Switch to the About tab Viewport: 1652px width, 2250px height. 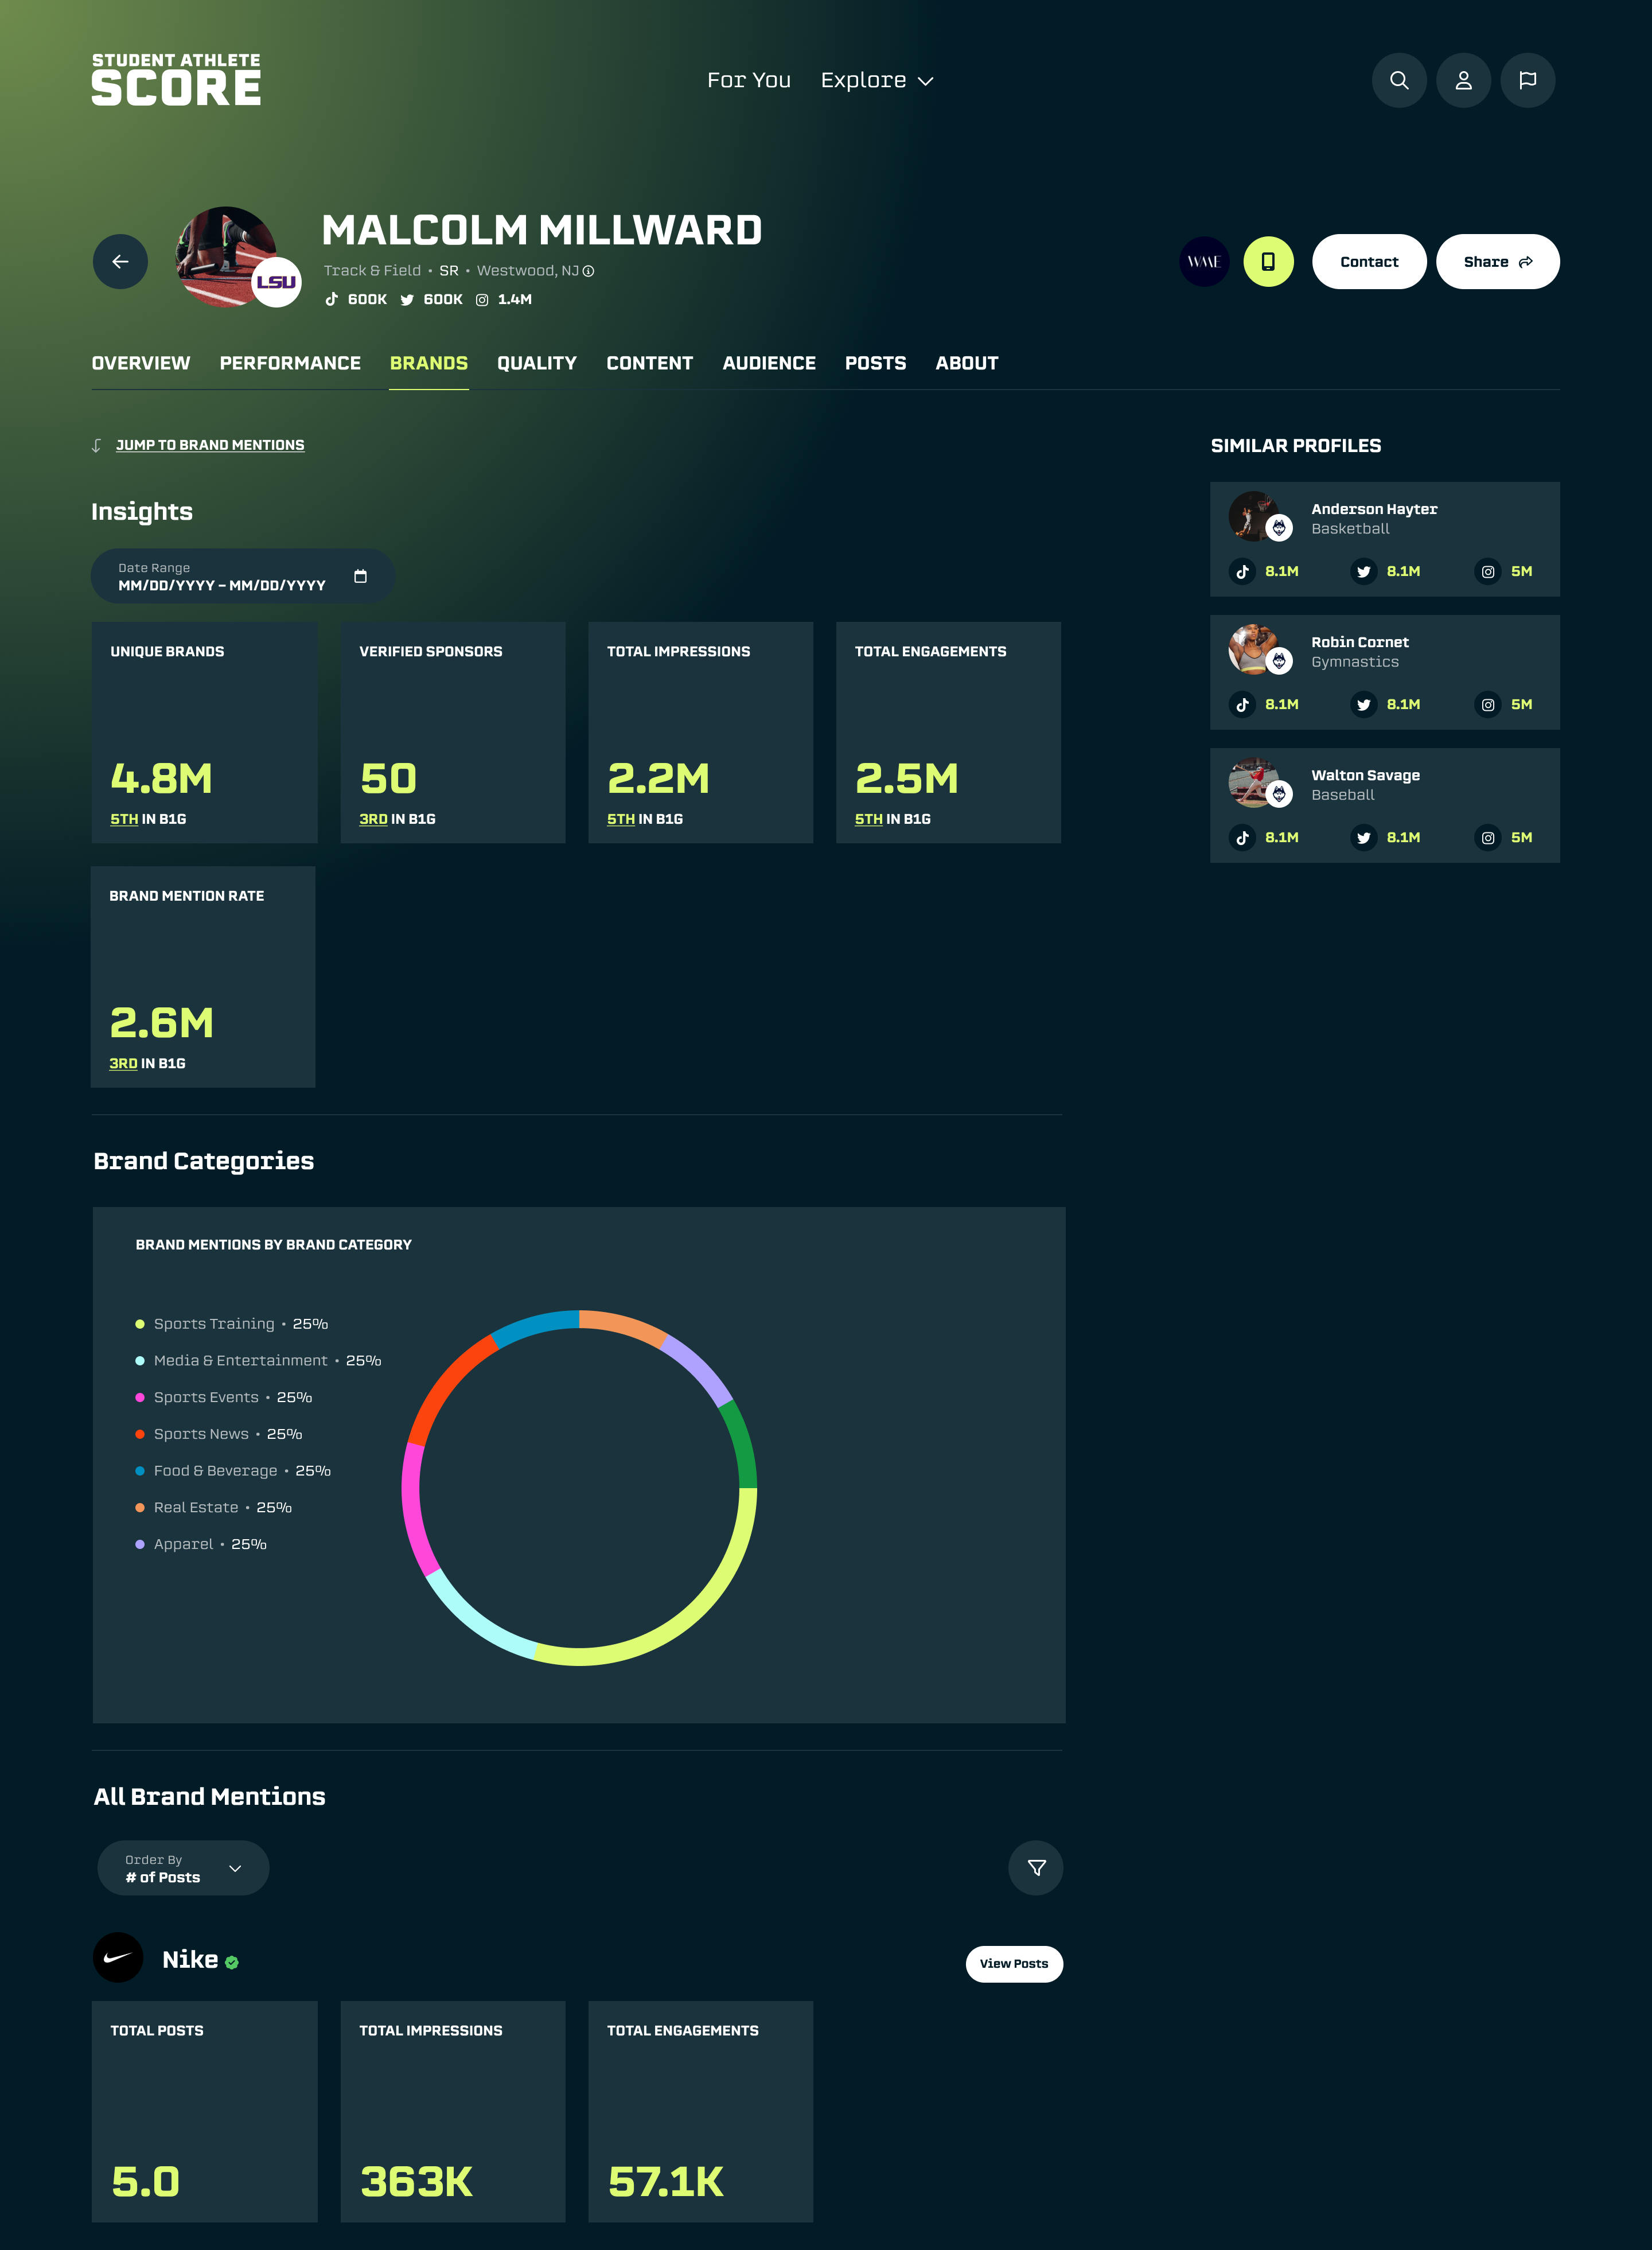967,363
